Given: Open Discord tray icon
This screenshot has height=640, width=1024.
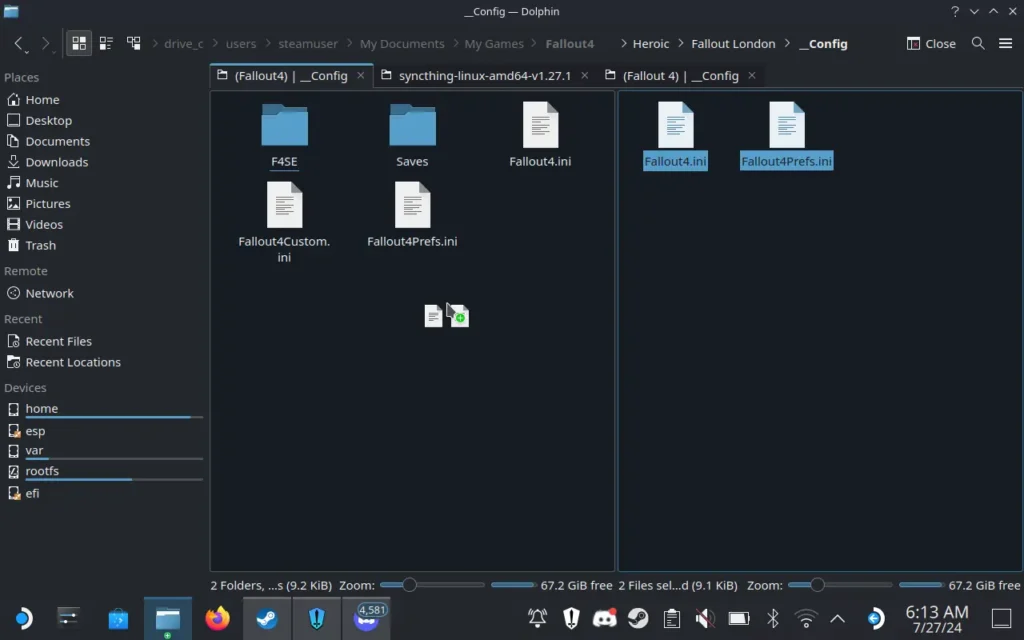Looking at the screenshot, I should pyautogui.click(x=605, y=618).
